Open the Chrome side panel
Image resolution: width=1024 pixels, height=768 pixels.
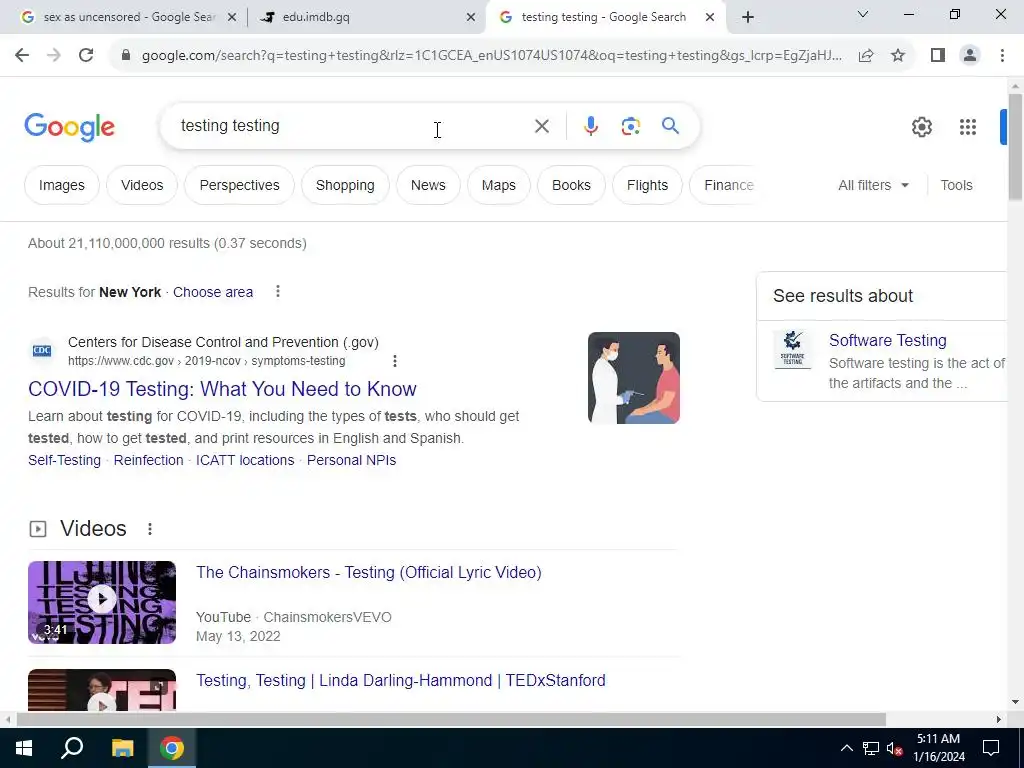[x=938, y=56]
